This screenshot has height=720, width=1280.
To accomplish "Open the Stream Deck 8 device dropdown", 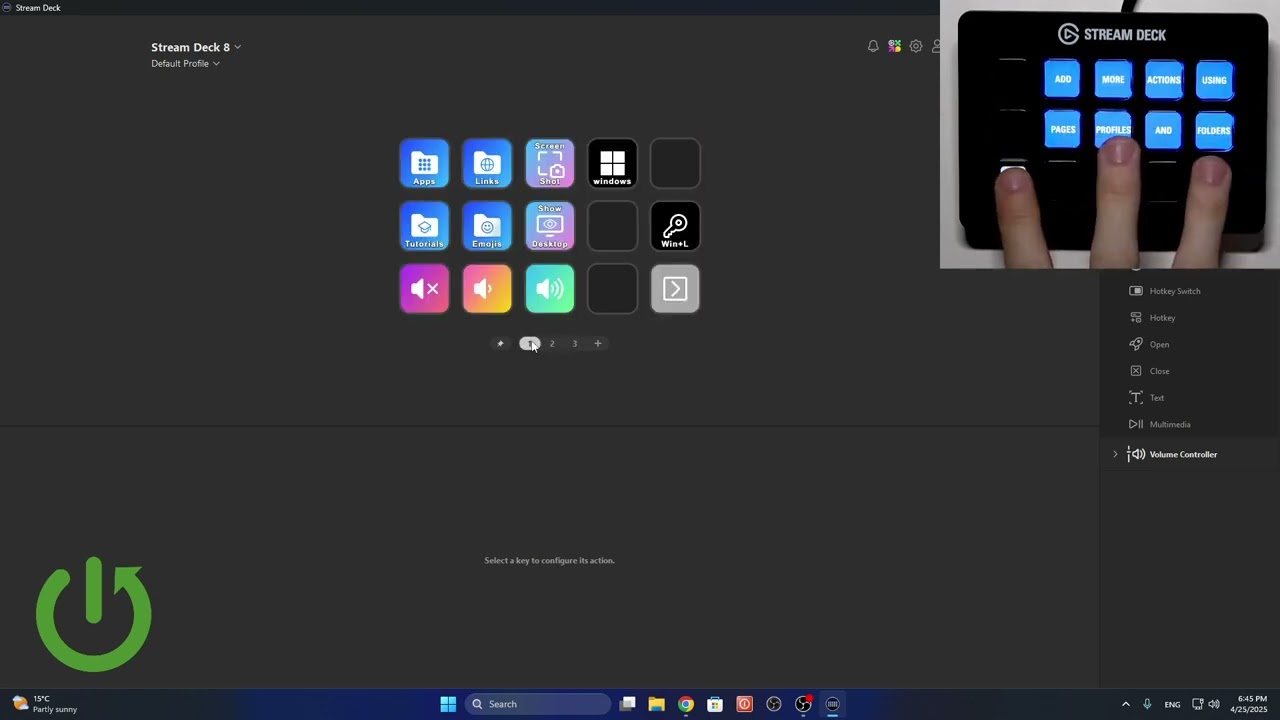I will tap(196, 47).
